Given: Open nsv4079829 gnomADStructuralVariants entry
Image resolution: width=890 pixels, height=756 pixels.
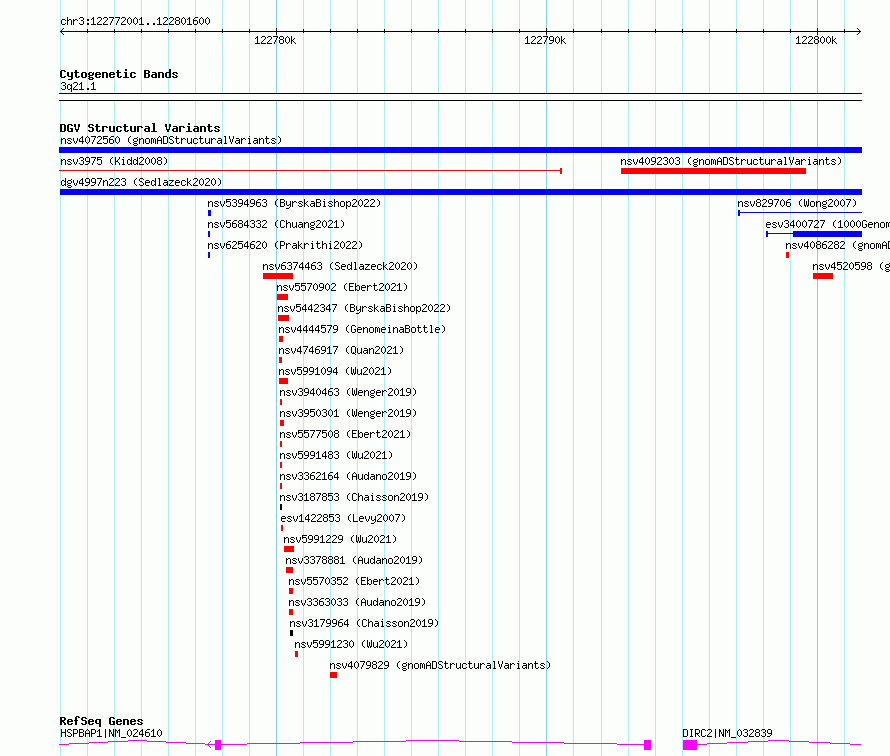Looking at the screenshot, I should [x=440, y=665].
